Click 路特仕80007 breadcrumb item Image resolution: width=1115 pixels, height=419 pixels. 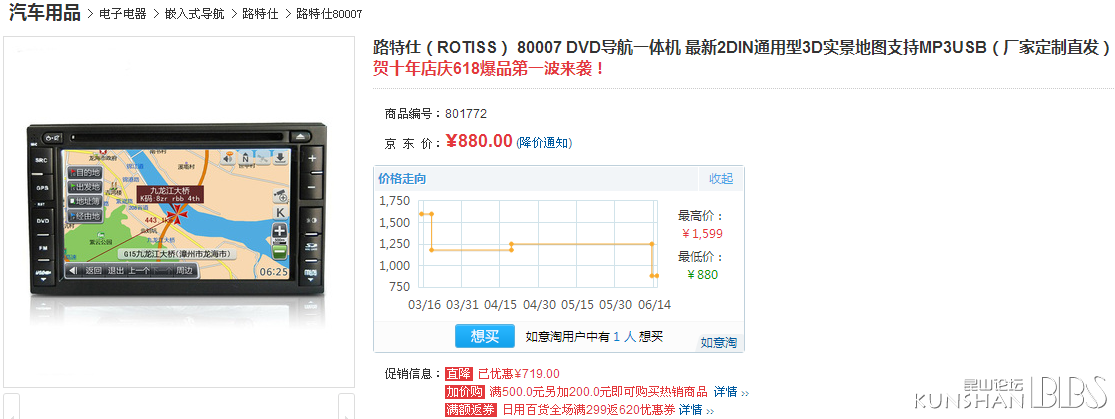point(329,14)
